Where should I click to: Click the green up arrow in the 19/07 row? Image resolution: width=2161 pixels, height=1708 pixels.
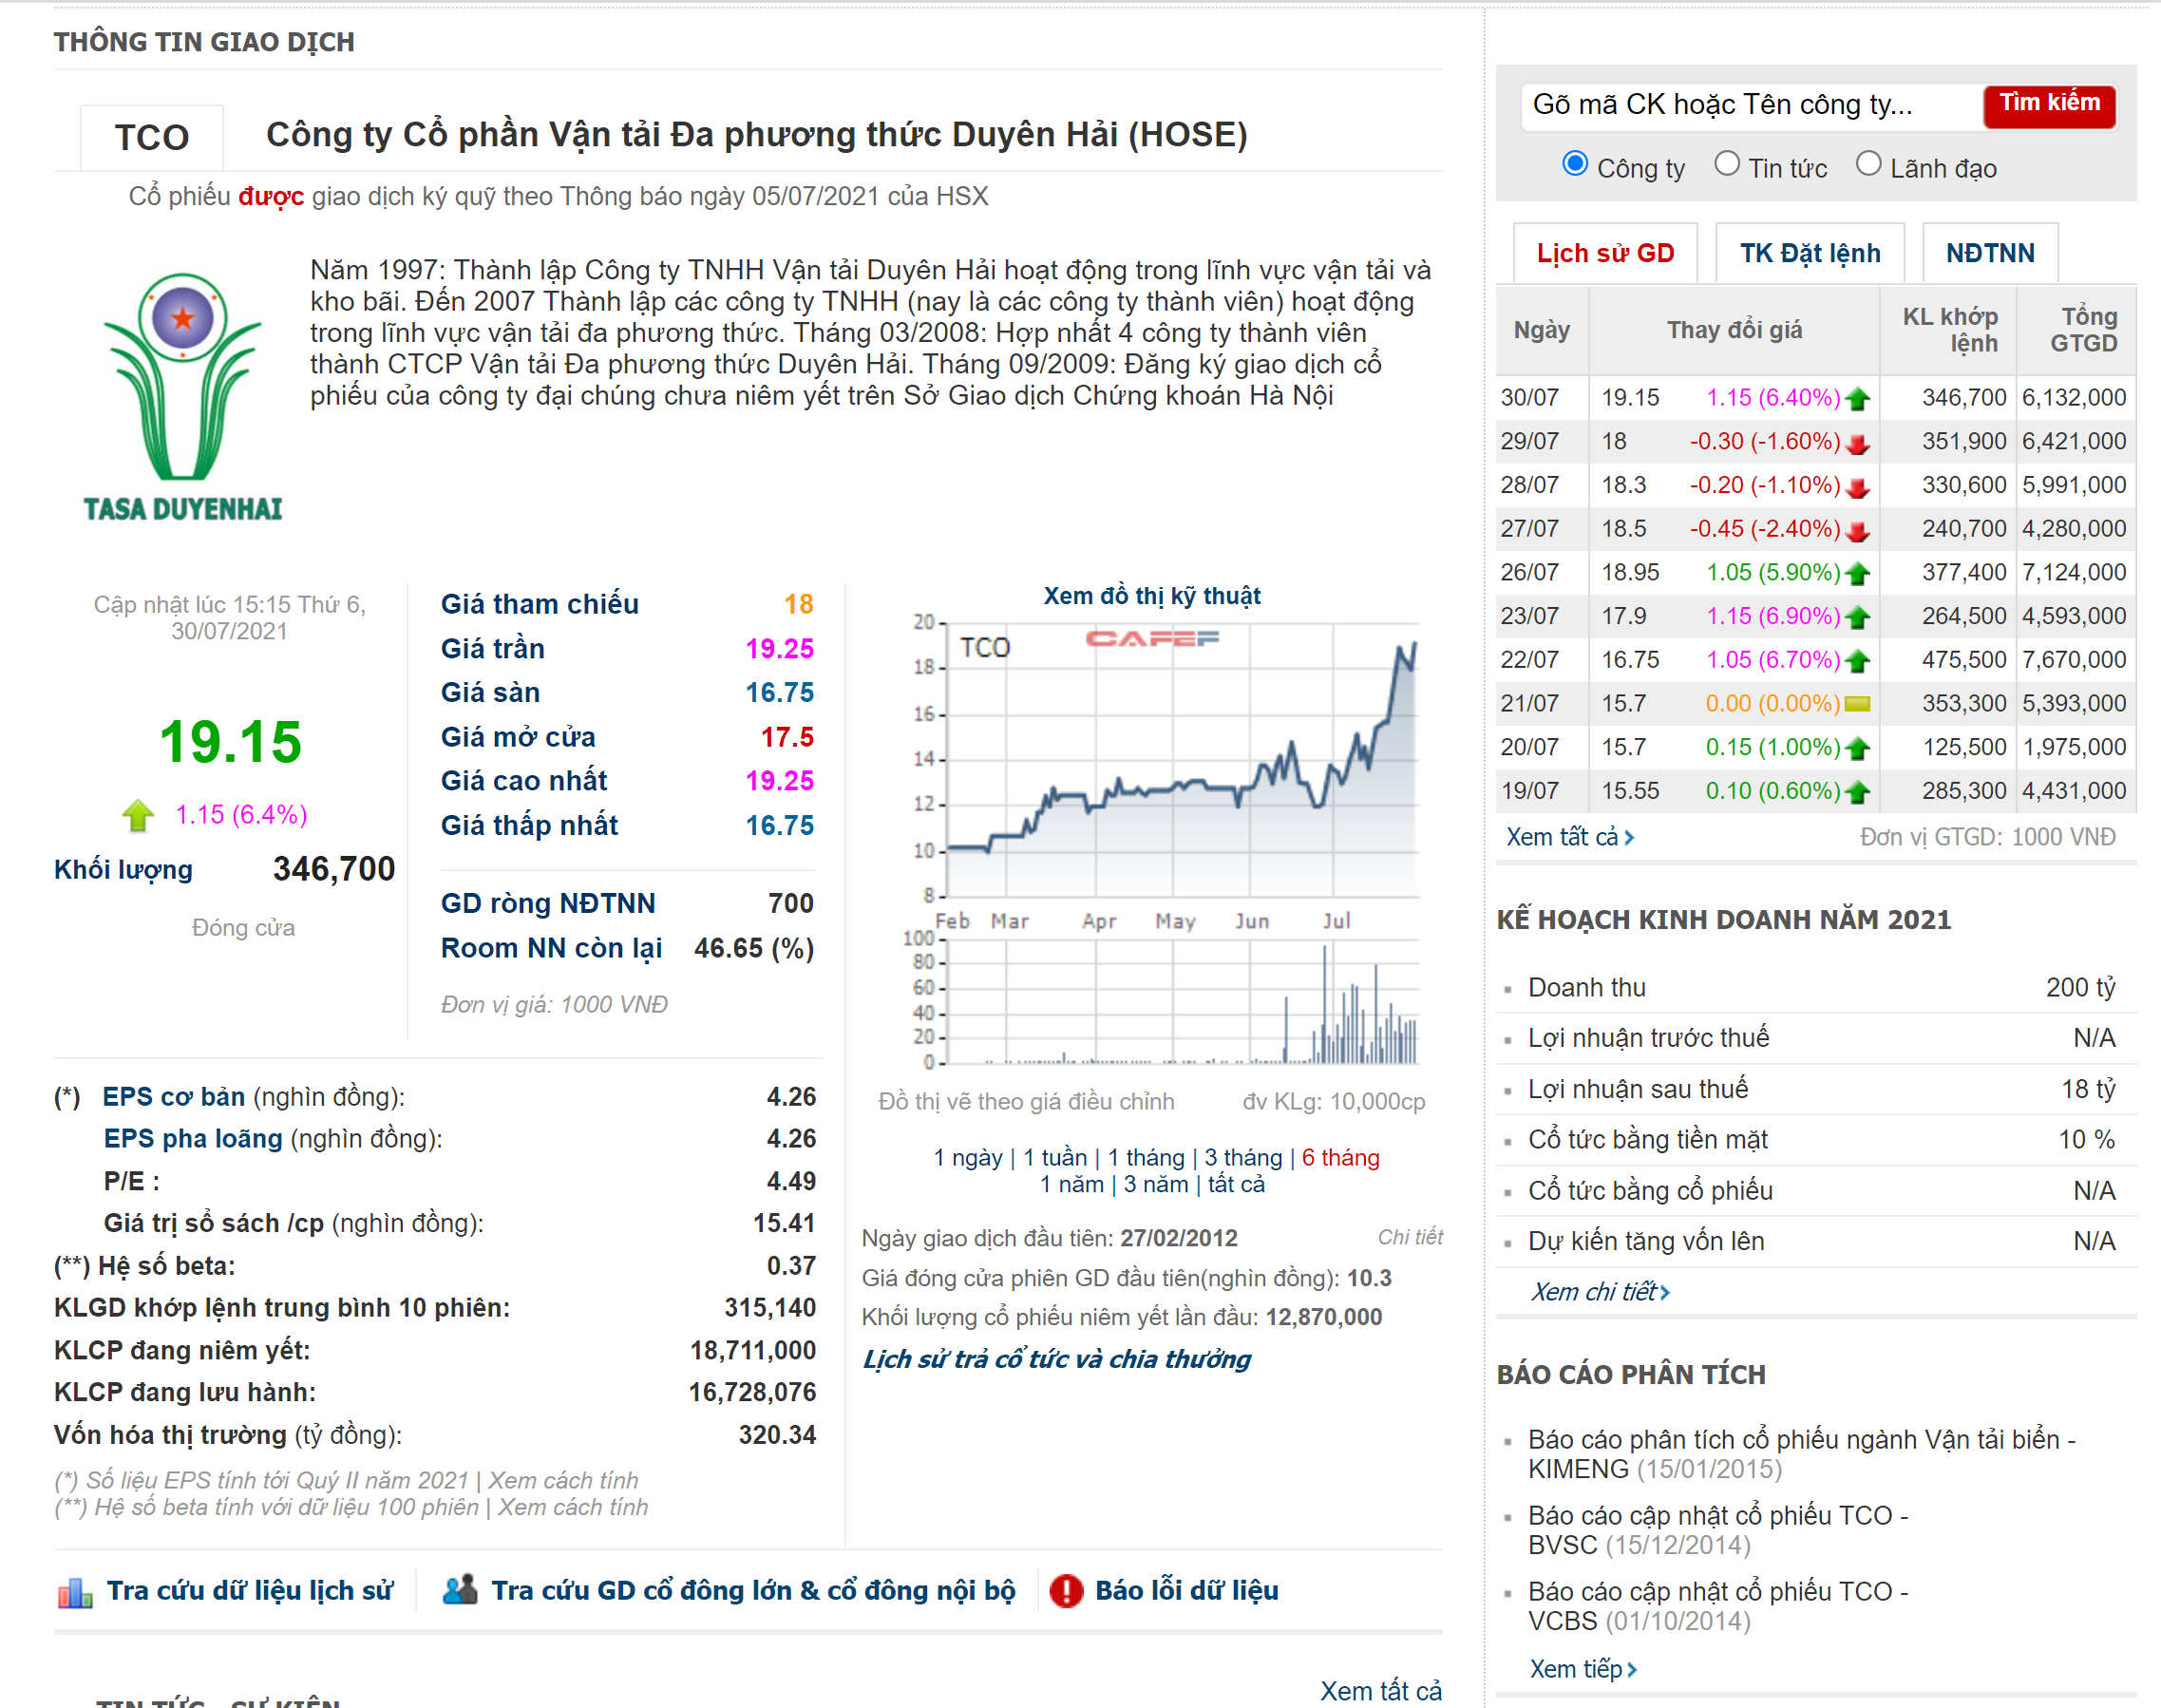(1858, 793)
